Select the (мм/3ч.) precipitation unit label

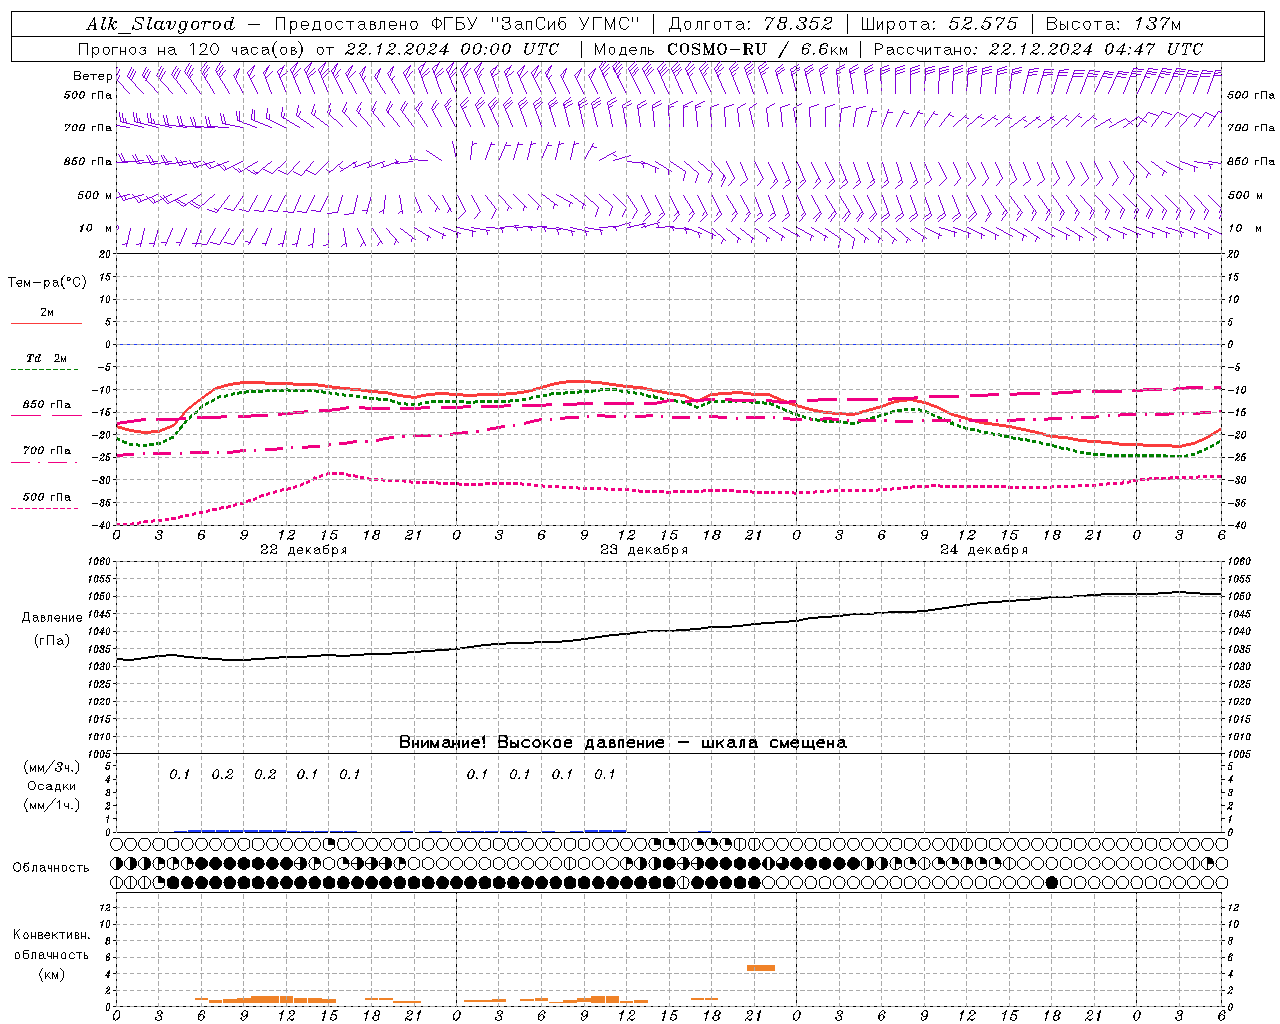(52, 767)
